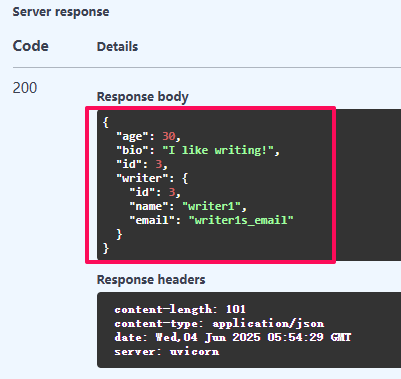Click the Code column header

click(31, 46)
